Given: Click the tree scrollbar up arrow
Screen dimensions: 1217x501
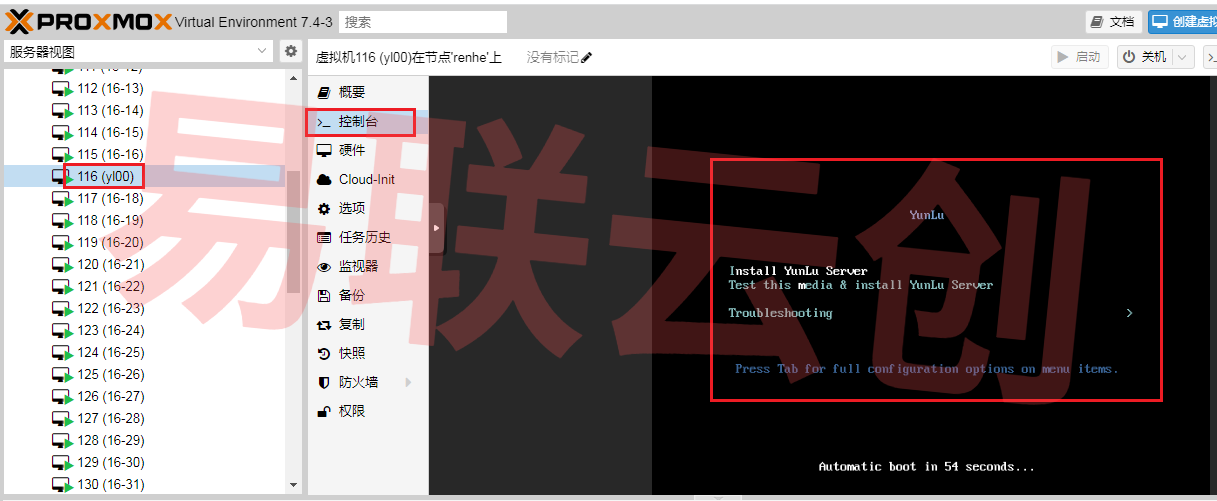Looking at the screenshot, I should click(x=293, y=77).
